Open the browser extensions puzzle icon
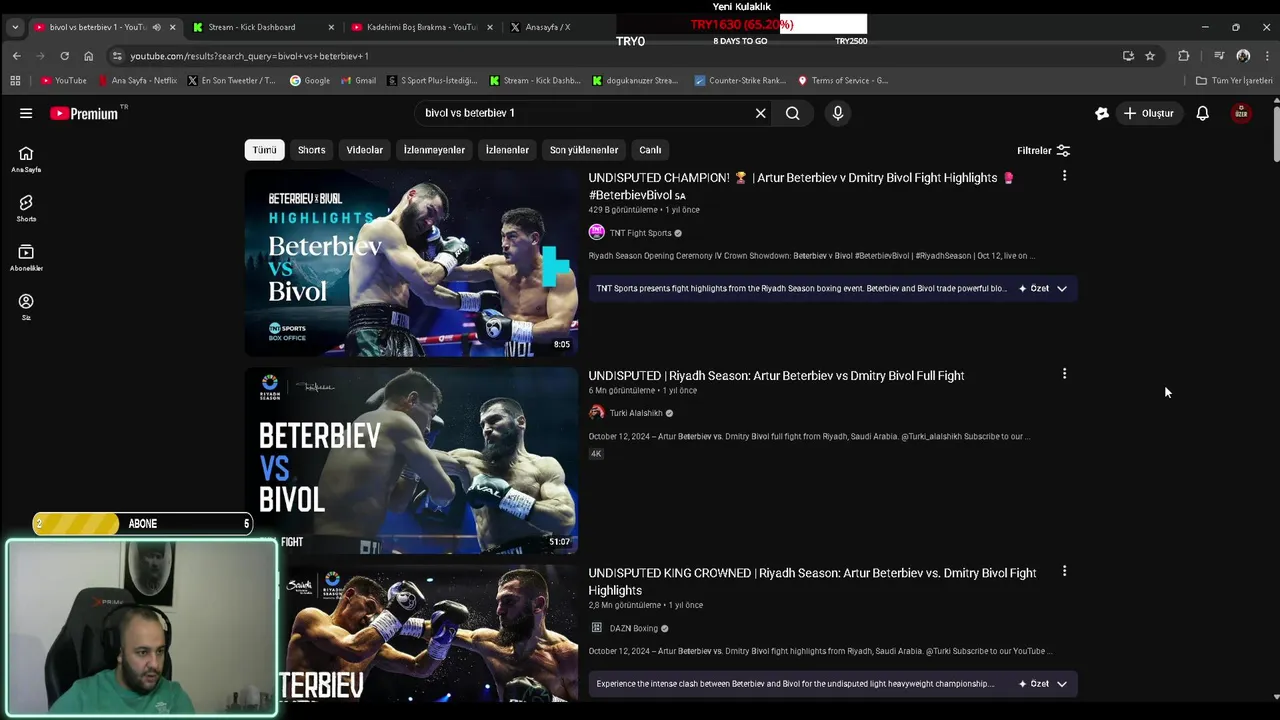The image size is (1280, 720). 1184,56
